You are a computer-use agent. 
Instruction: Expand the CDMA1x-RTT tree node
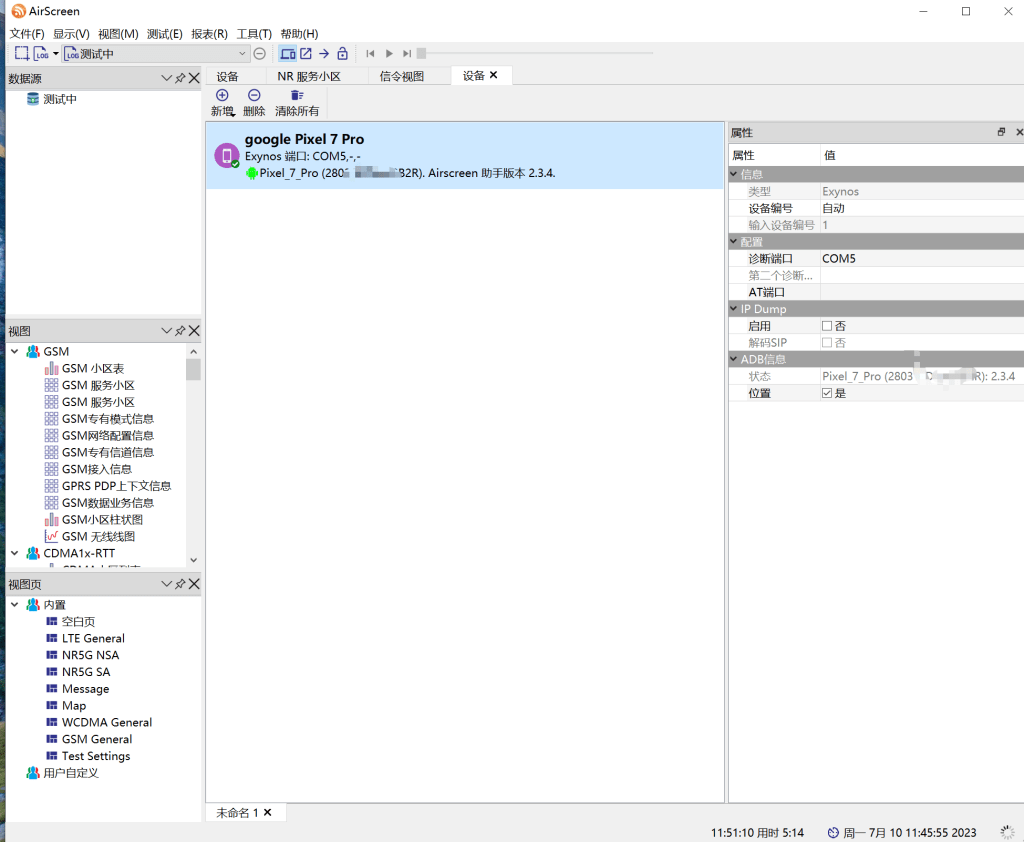point(15,553)
